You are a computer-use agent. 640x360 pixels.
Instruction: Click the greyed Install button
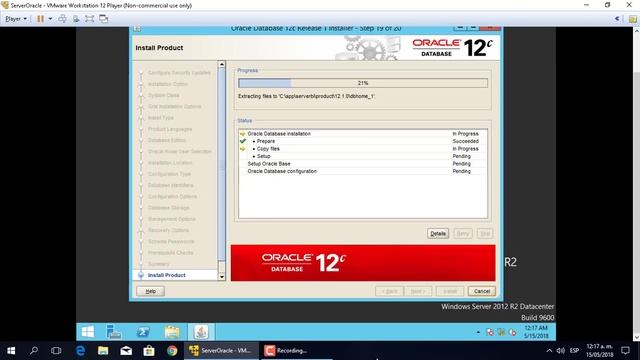(450, 291)
